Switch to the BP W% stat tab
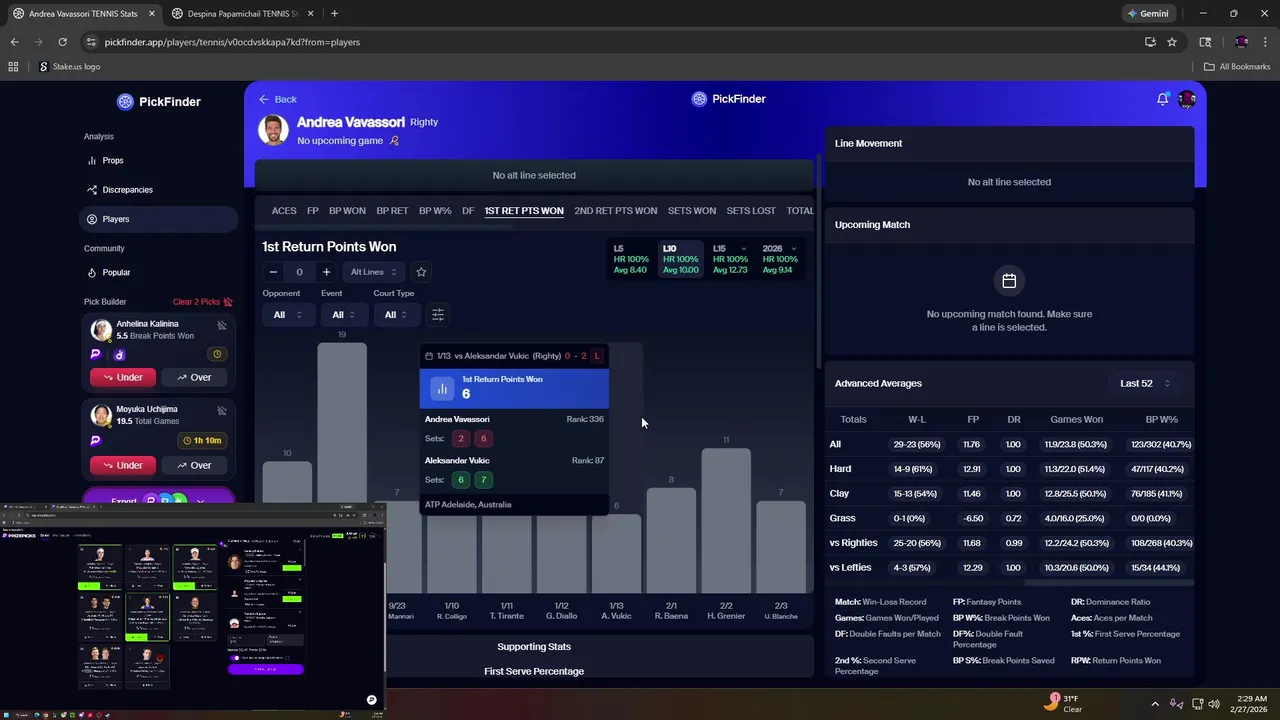 click(435, 211)
